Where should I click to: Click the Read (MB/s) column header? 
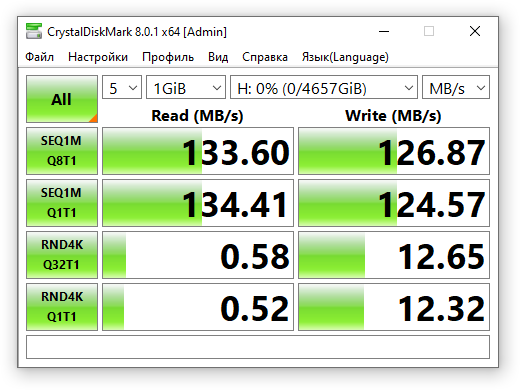[x=197, y=116]
